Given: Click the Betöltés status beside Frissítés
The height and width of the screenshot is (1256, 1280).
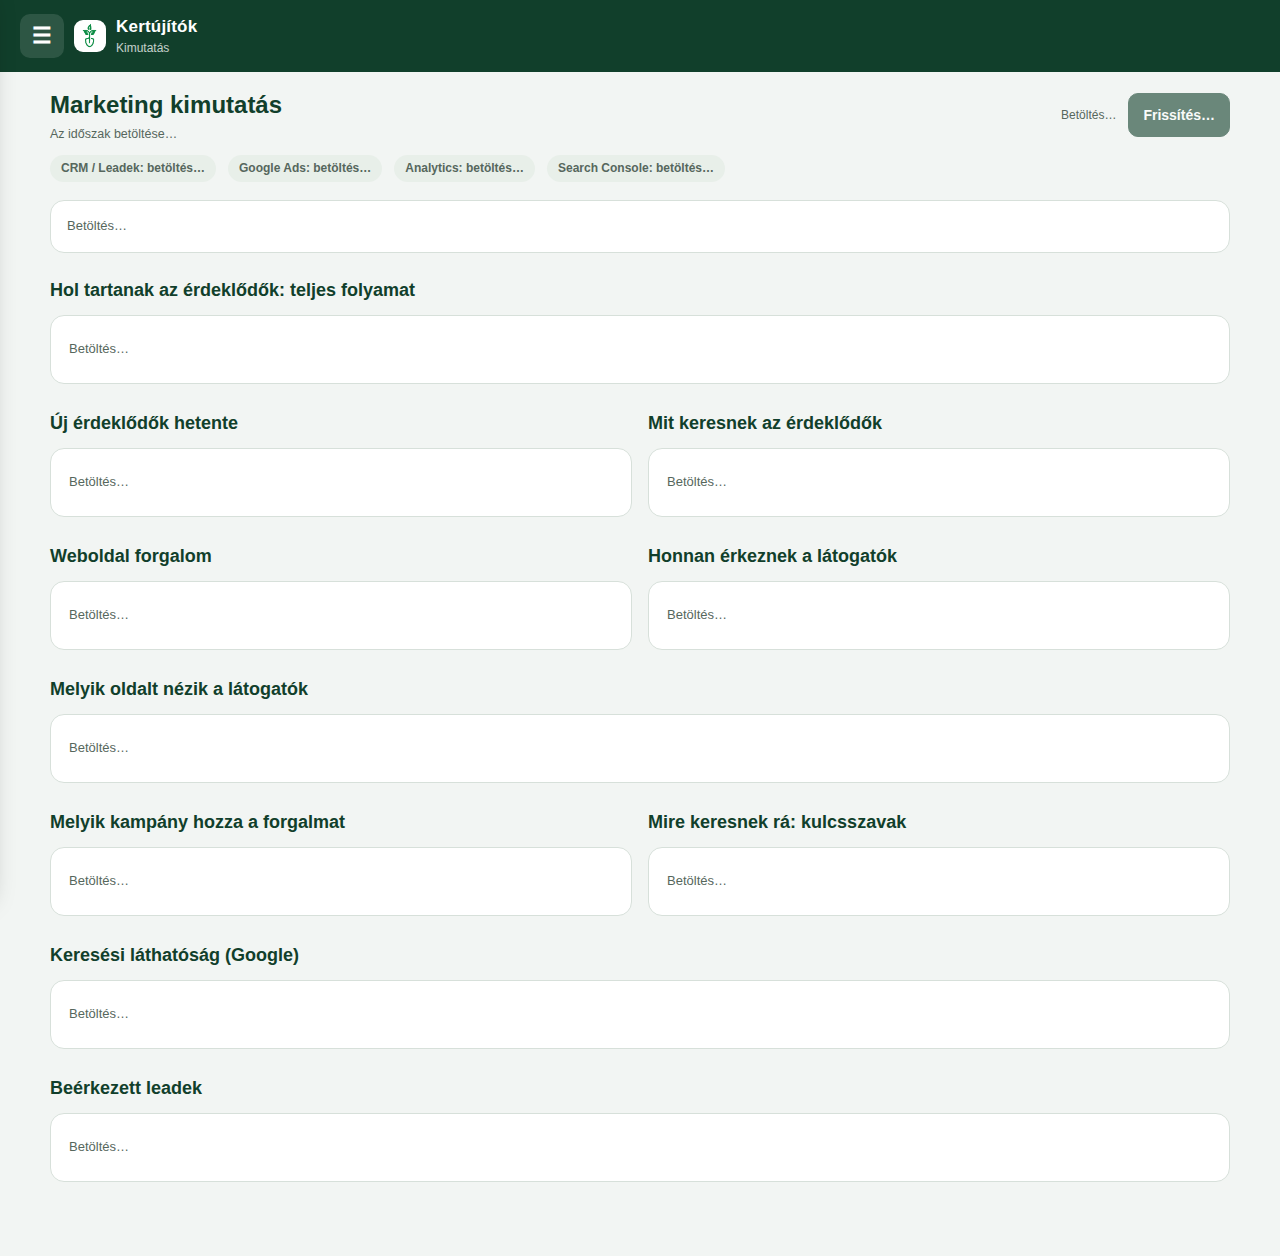Looking at the screenshot, I should tap(1088, 115).
